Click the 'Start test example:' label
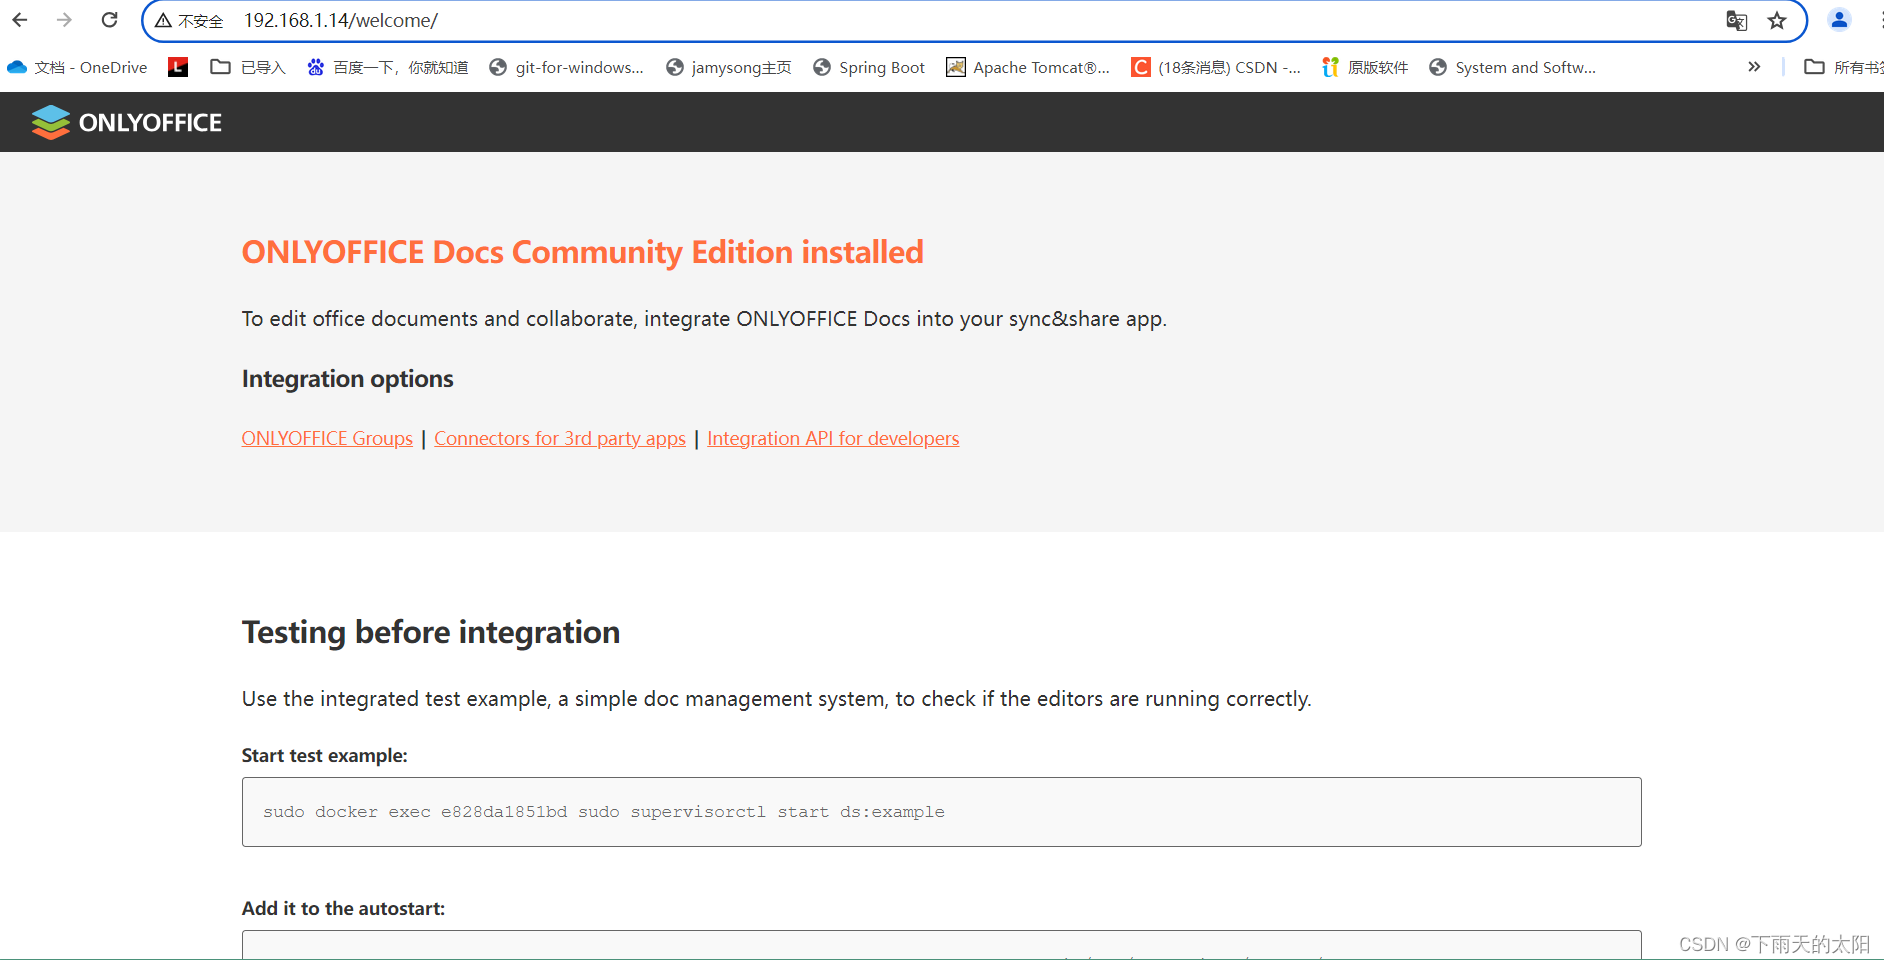Image resolution: width=1884 pixels, height=963 pixels. 325,756
